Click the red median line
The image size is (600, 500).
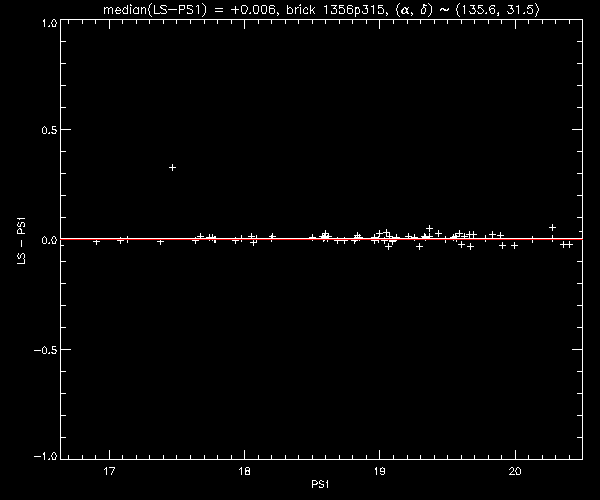pos(321,239)
